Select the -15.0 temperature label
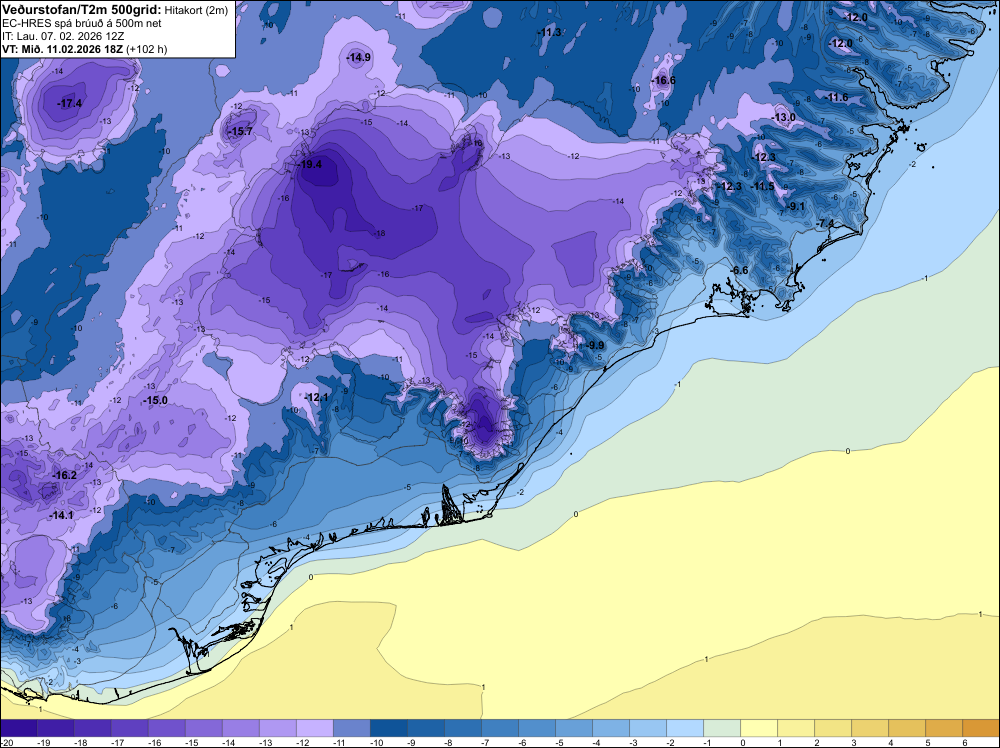The height and width of the screenshot is (748, 1000). point(156,400)
